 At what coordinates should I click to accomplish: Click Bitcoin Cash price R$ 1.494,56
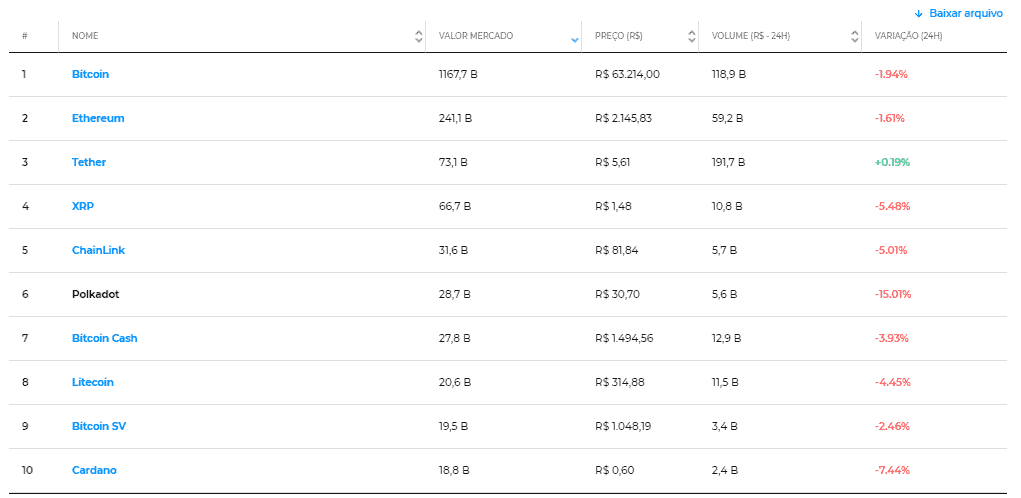click(x=624, y=339)
